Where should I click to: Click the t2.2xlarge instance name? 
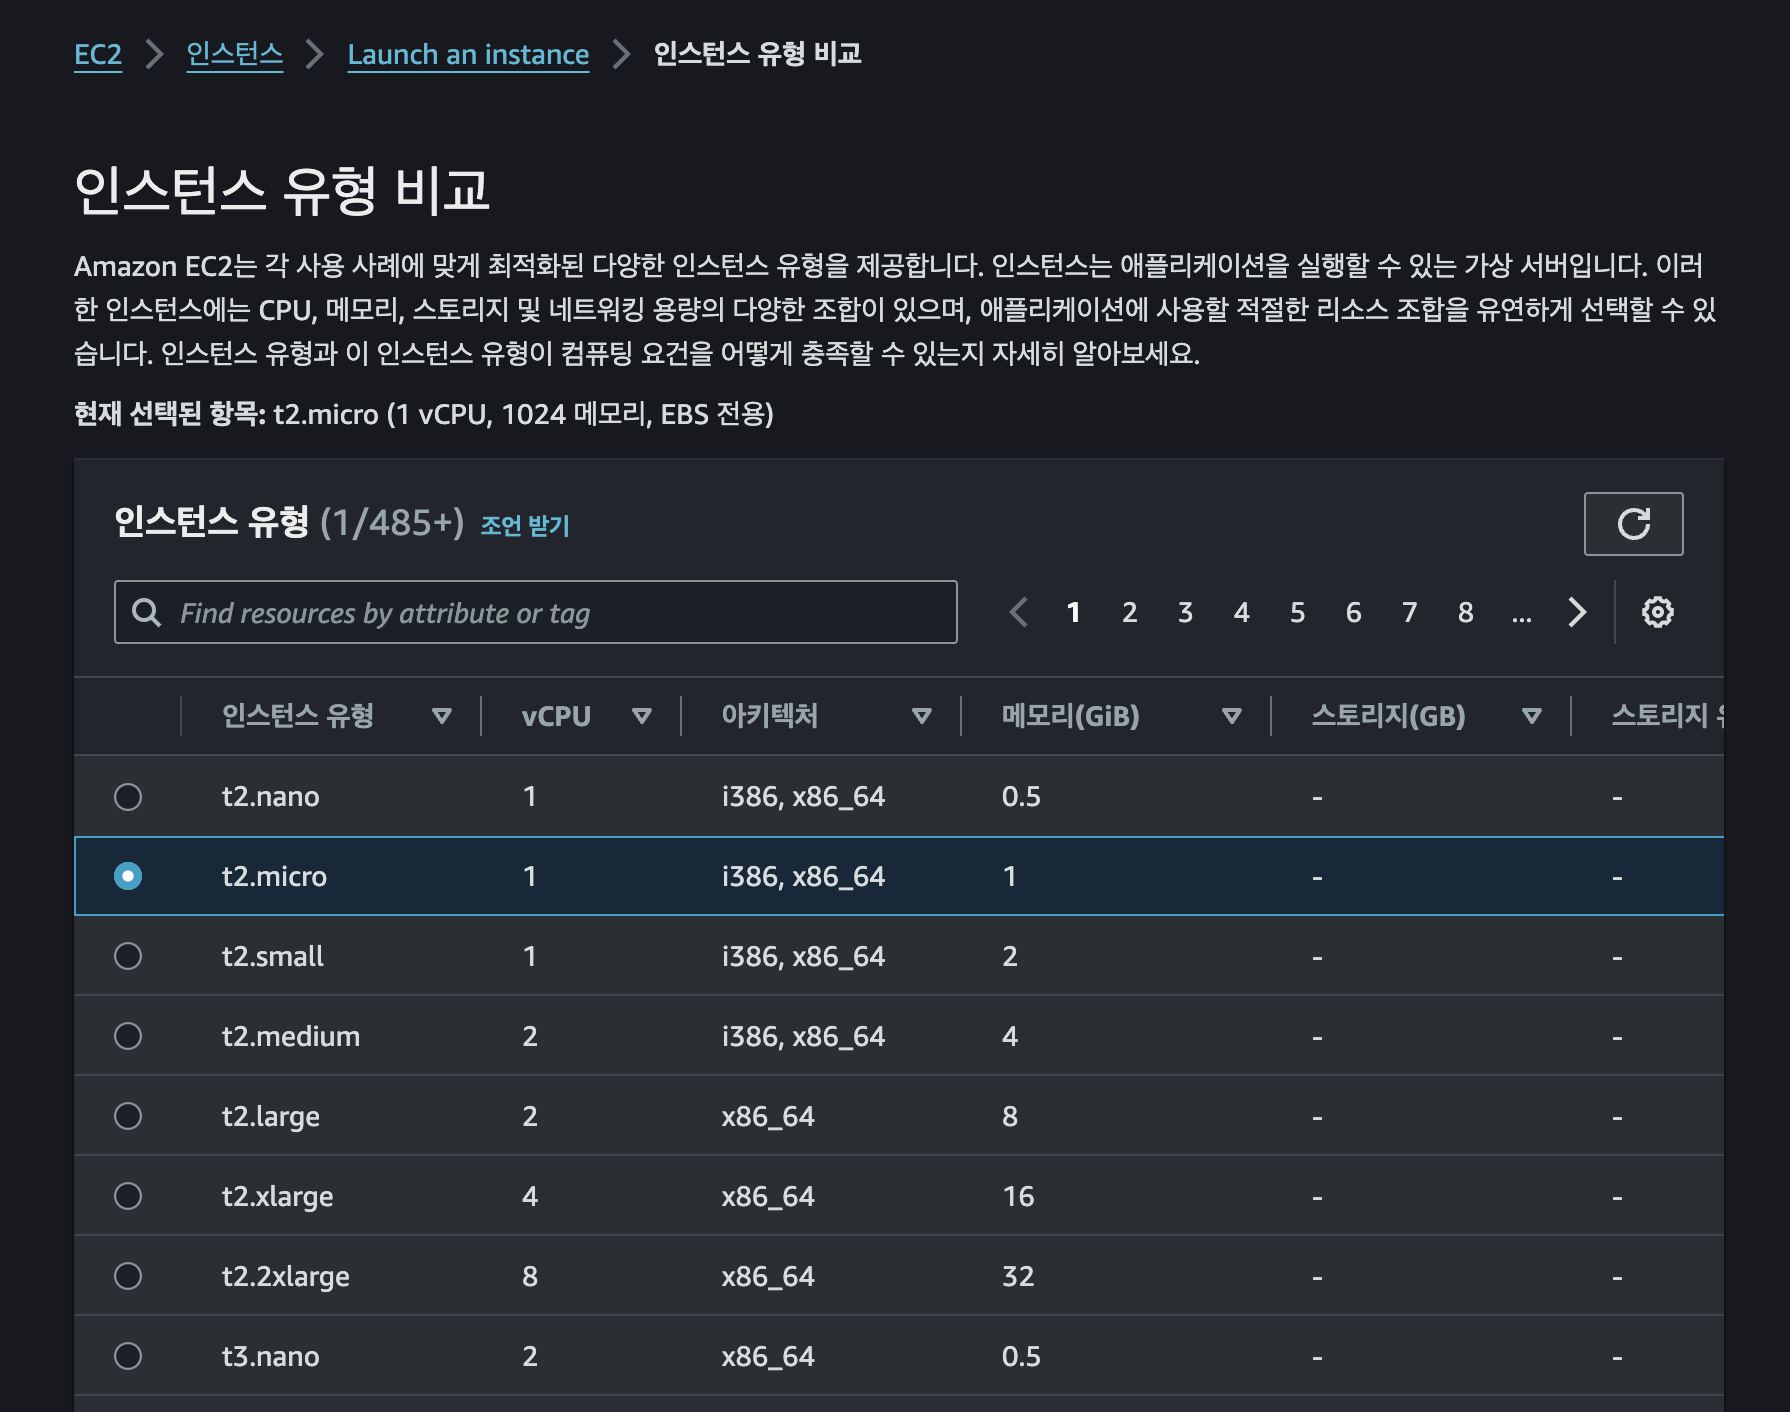pyautogui.click(x=286, y=1277)
